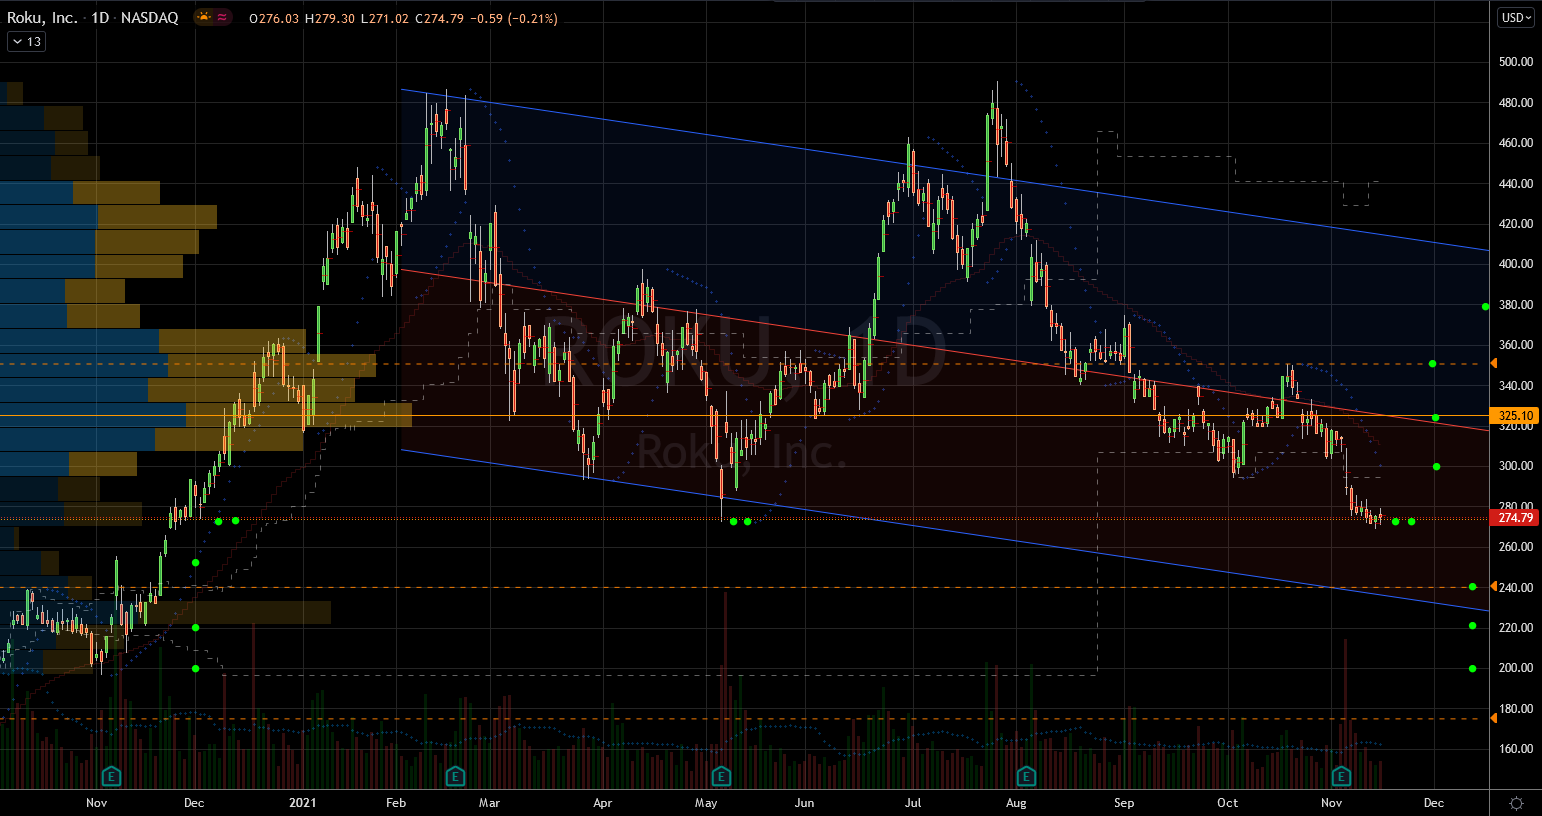Click the 340.00 price axis label

1516,386
